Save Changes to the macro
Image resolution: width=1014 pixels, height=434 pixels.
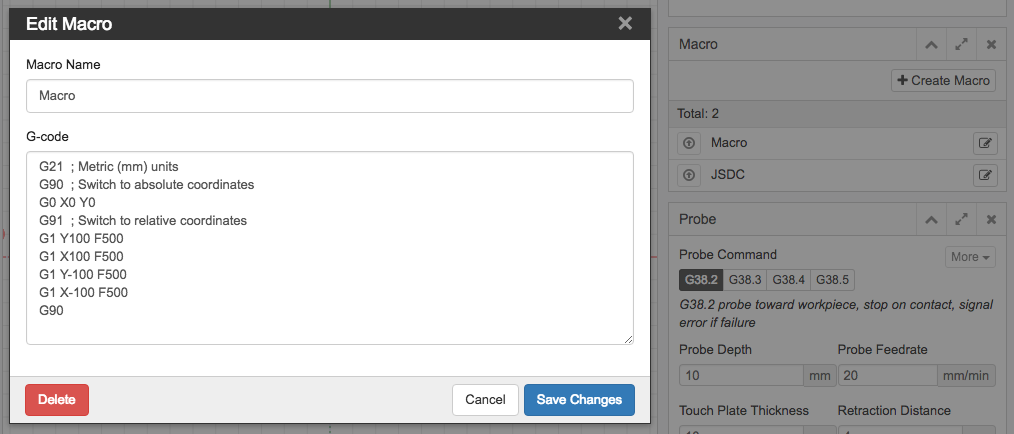pos(579,400)
